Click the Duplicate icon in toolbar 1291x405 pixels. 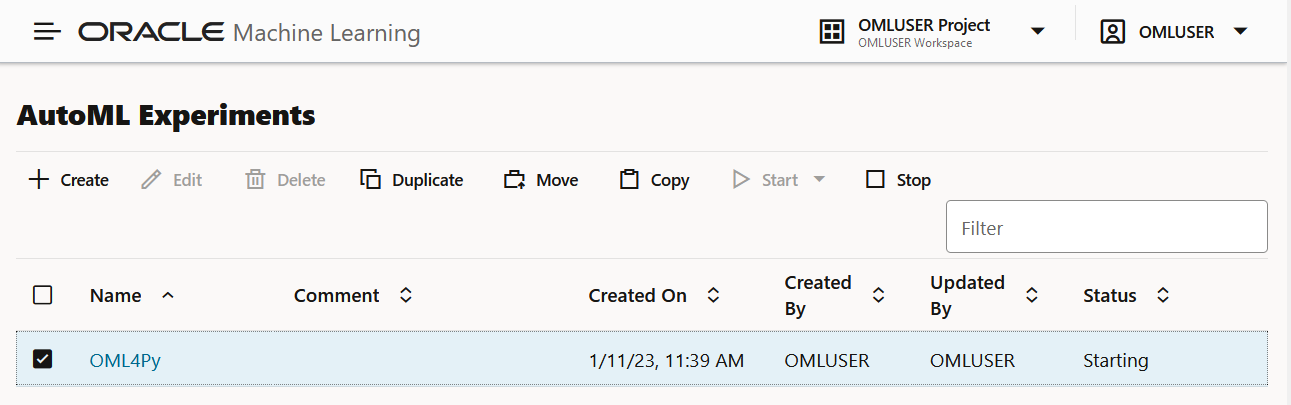coord(371,180)
